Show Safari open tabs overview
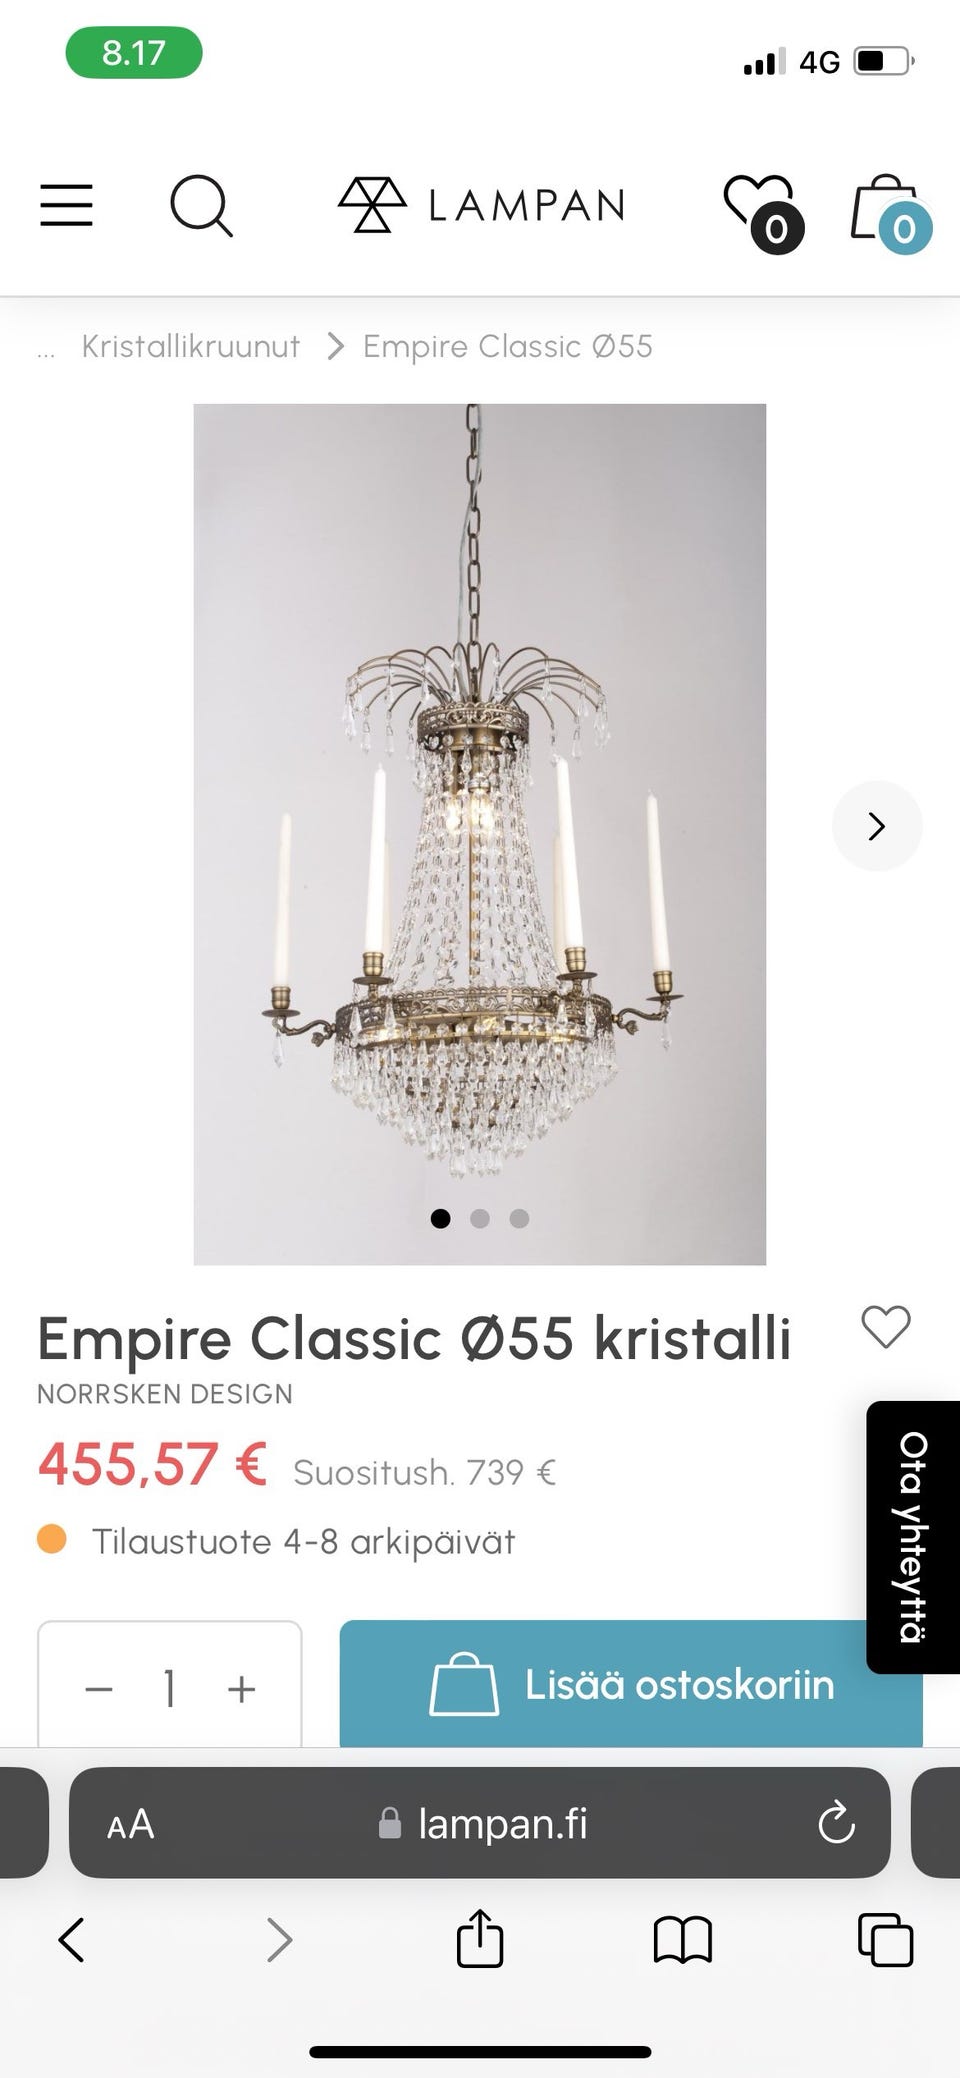Viewport: 960px width, 2078px height. [885, 1940]
